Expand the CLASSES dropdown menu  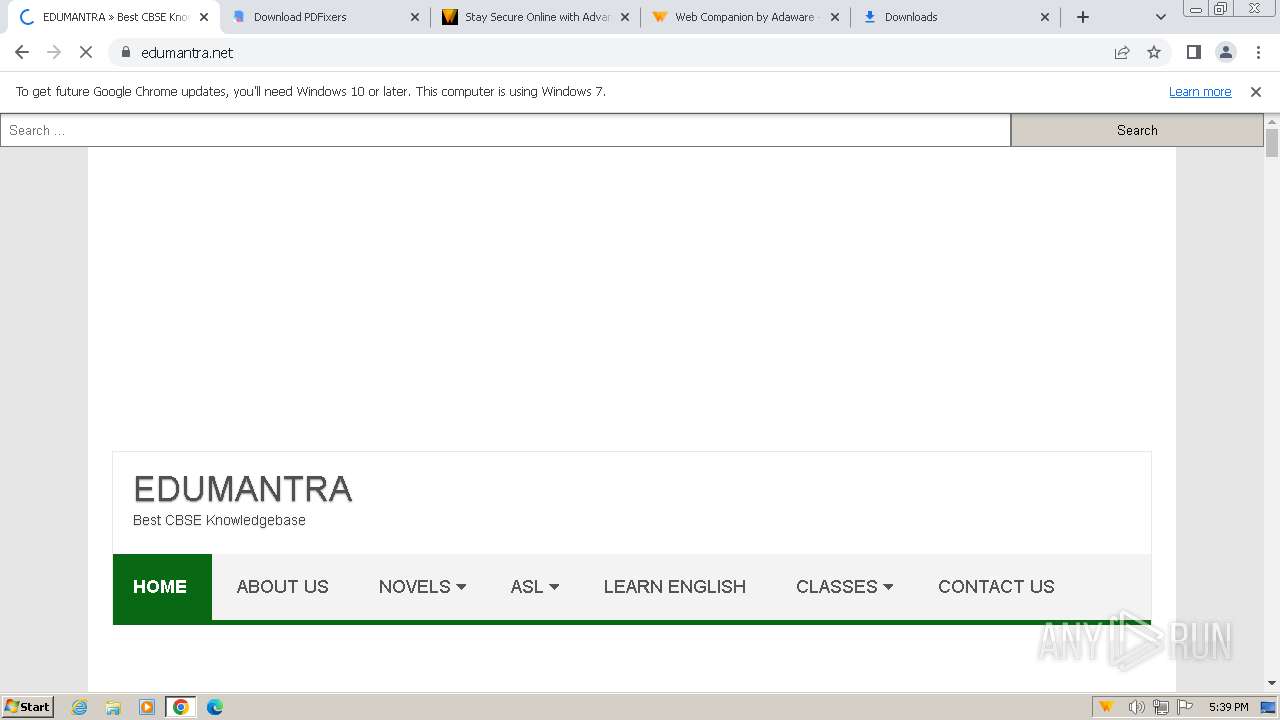click(x=844, y=587)
